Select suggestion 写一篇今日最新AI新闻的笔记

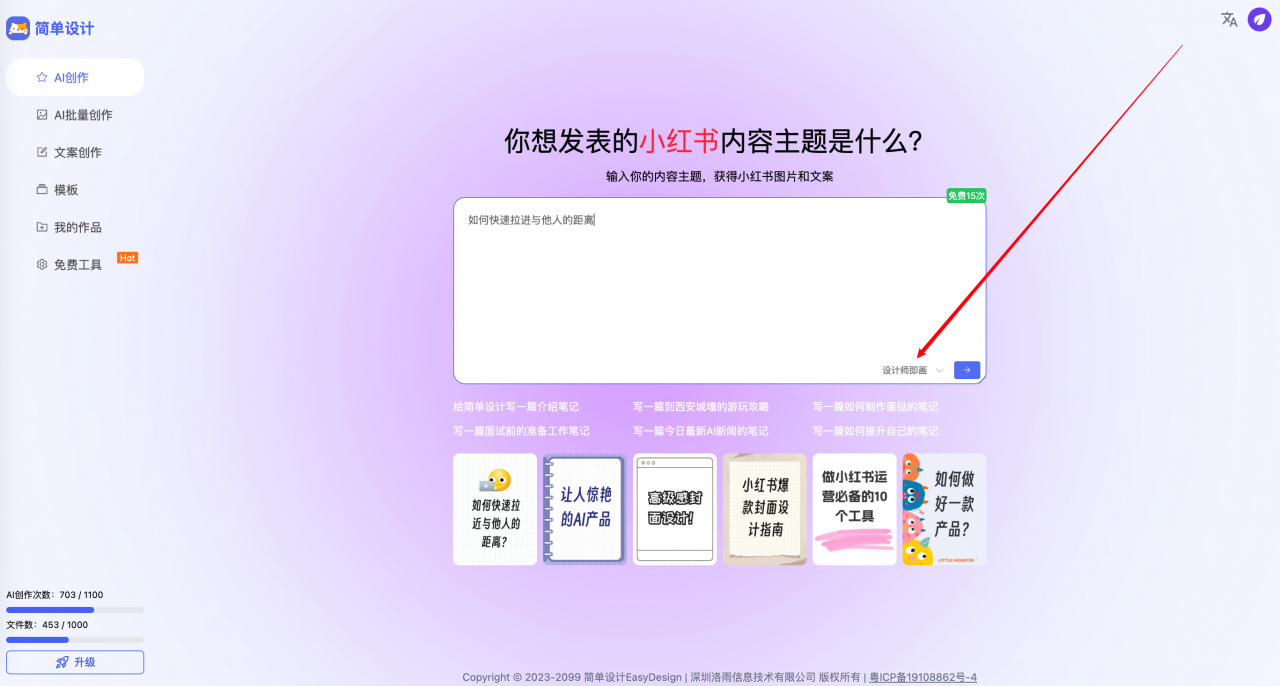701,431
